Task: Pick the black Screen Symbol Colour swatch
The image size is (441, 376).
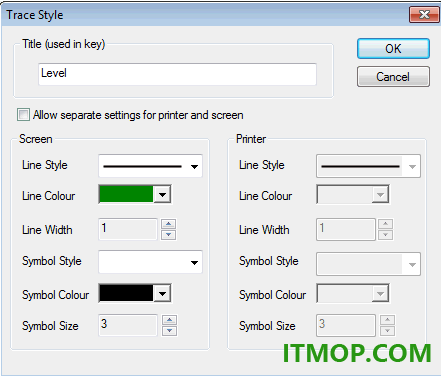Action: 126,293
